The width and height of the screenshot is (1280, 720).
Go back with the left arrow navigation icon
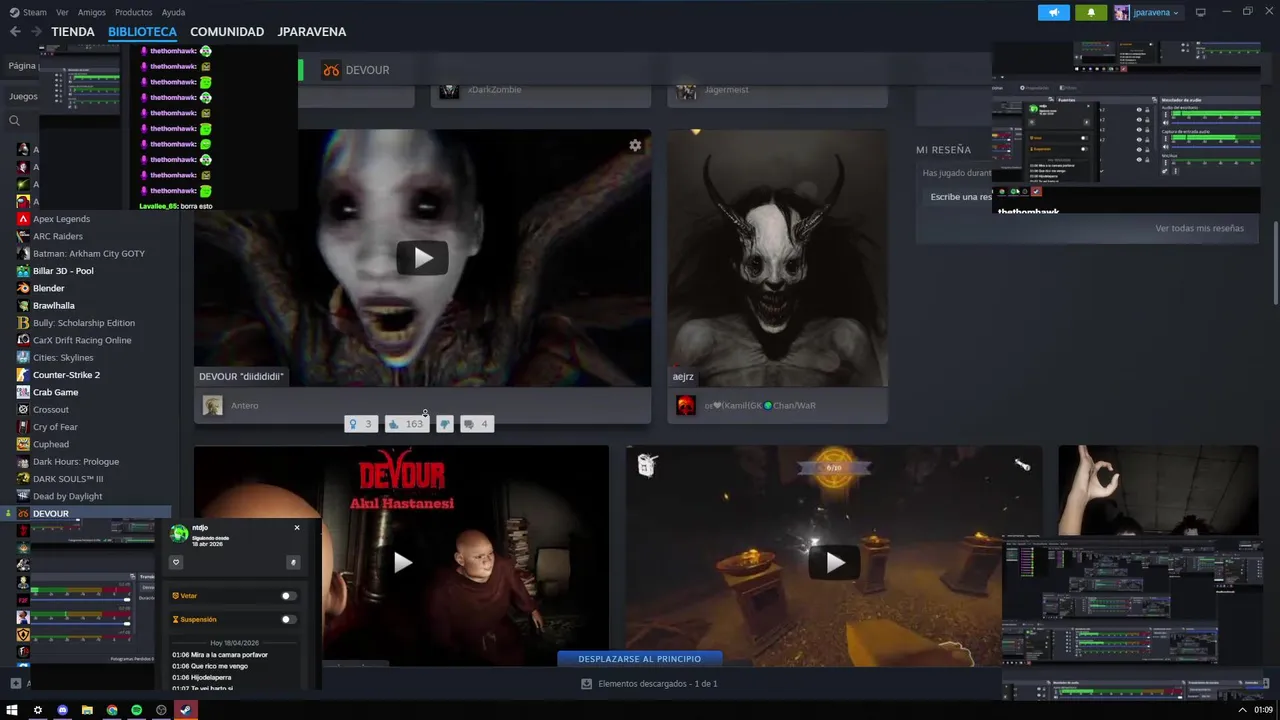pos(15,32)
